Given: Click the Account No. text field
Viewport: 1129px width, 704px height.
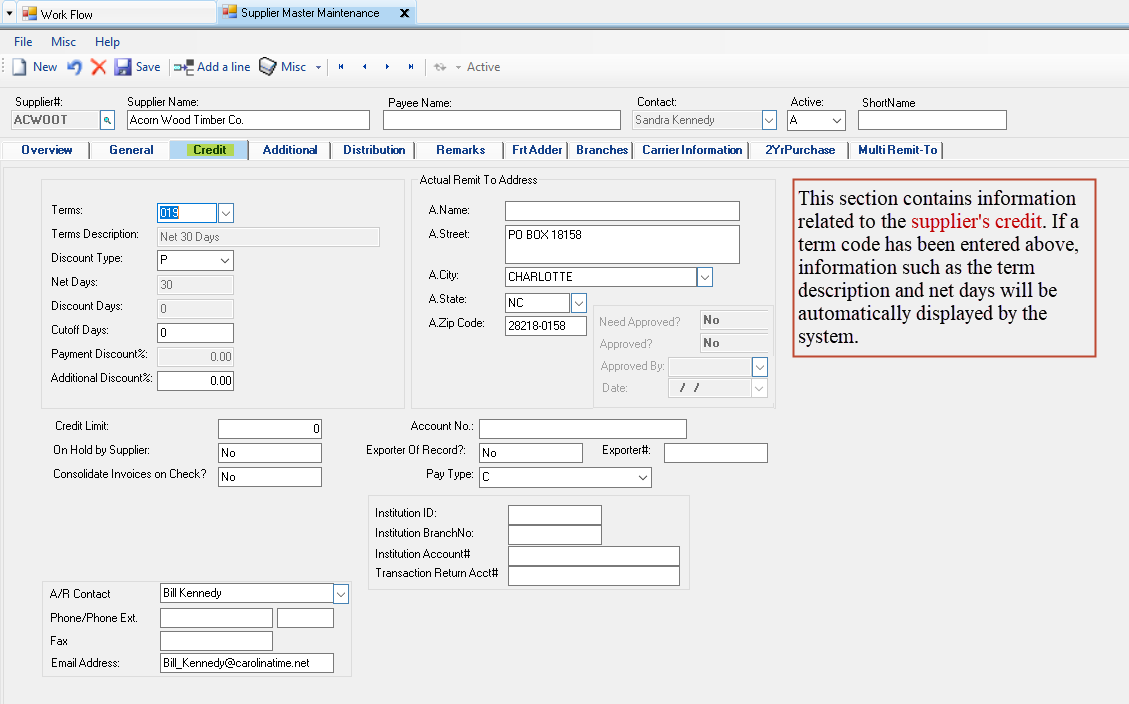Looking at the screenshot, I should (x=582, y=429).
